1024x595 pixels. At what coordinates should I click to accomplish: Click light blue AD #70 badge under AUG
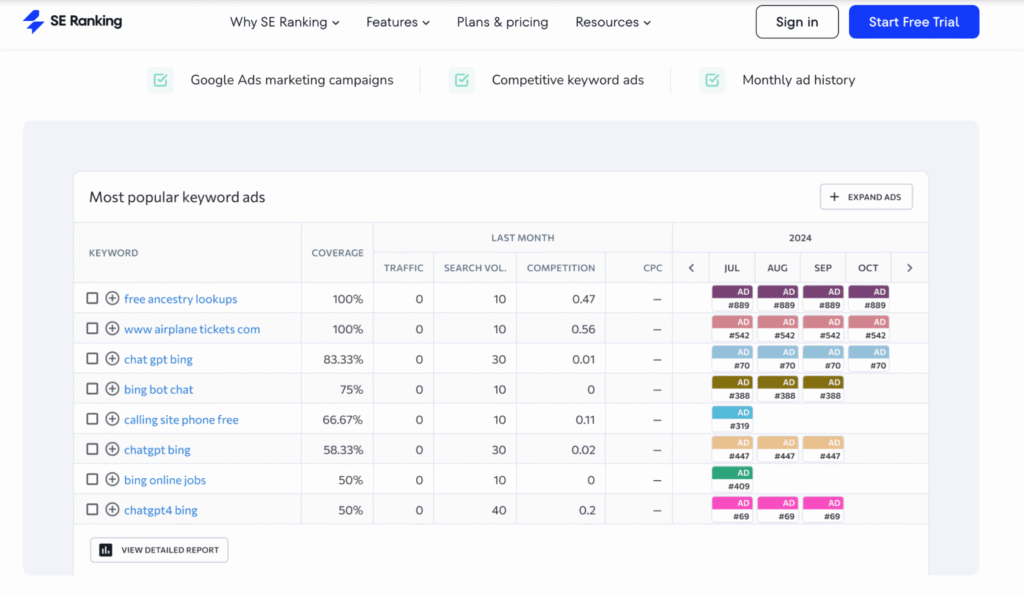[x=778, y=359]
